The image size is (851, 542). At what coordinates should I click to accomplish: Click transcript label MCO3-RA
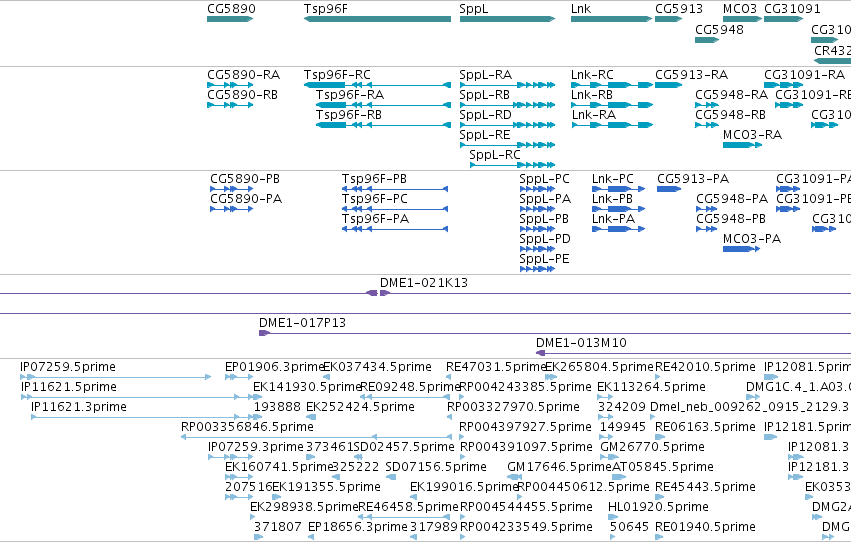click(752, 135)
